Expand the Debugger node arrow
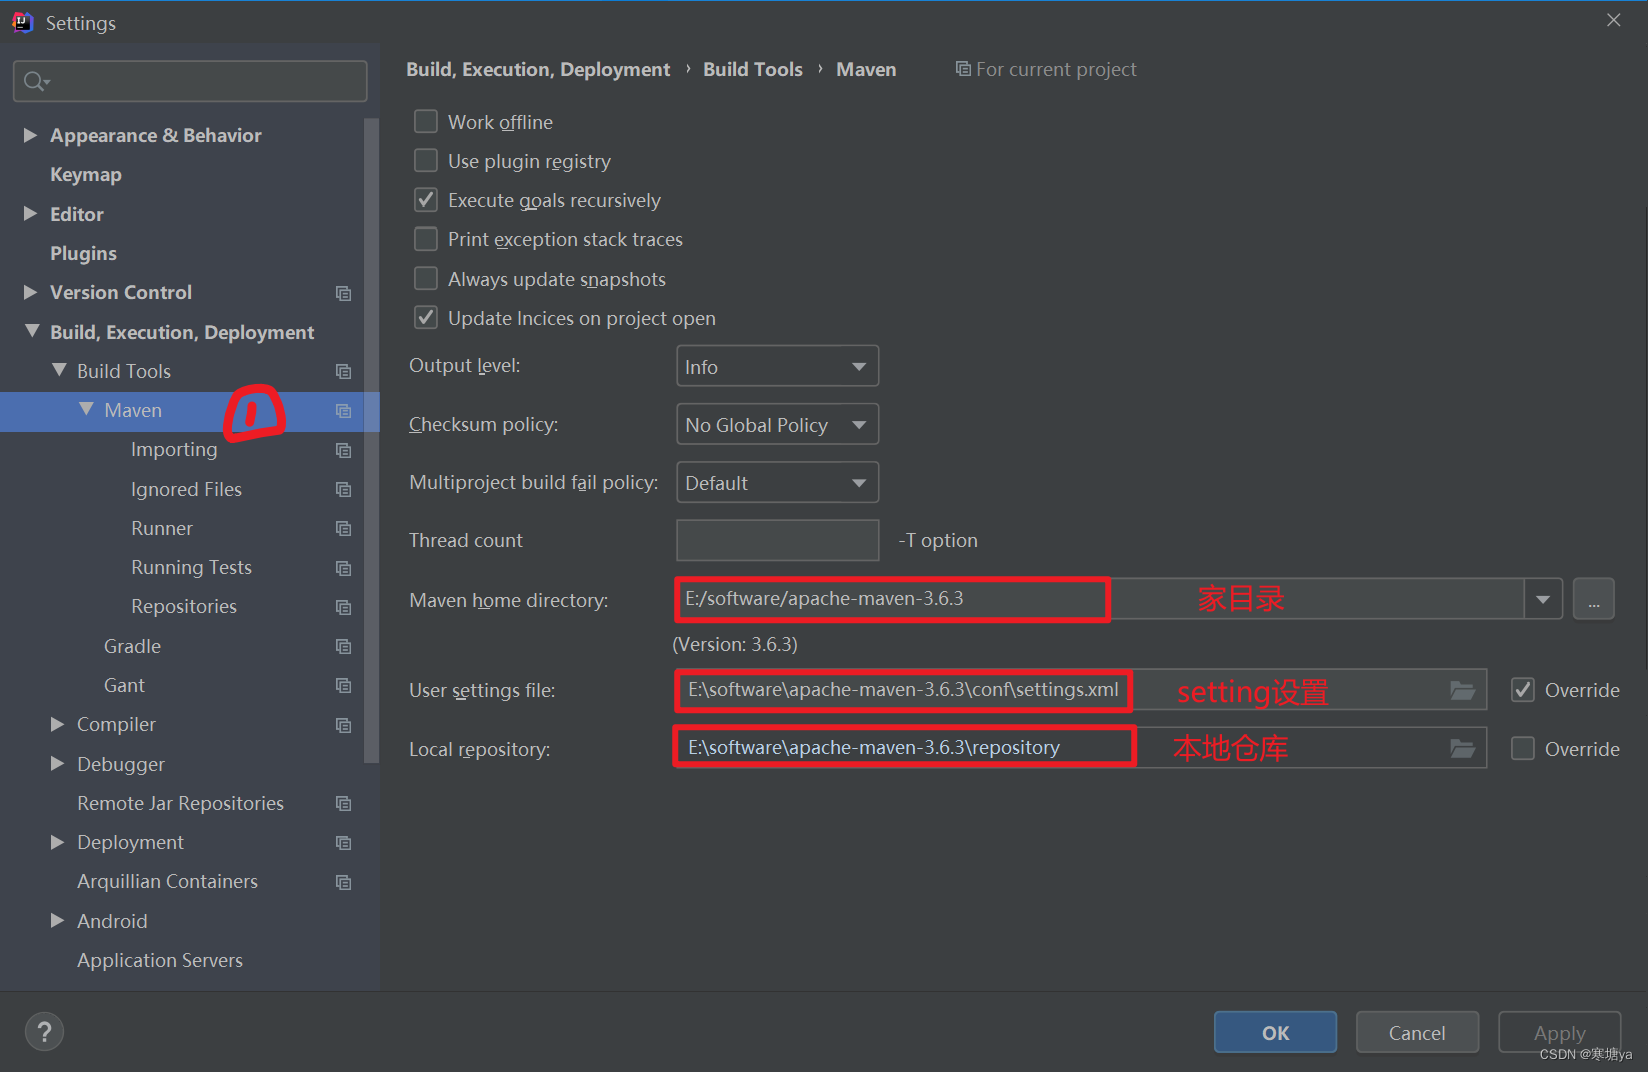The height and width of the screenshot is (1072, 1648). coord(57,764)
